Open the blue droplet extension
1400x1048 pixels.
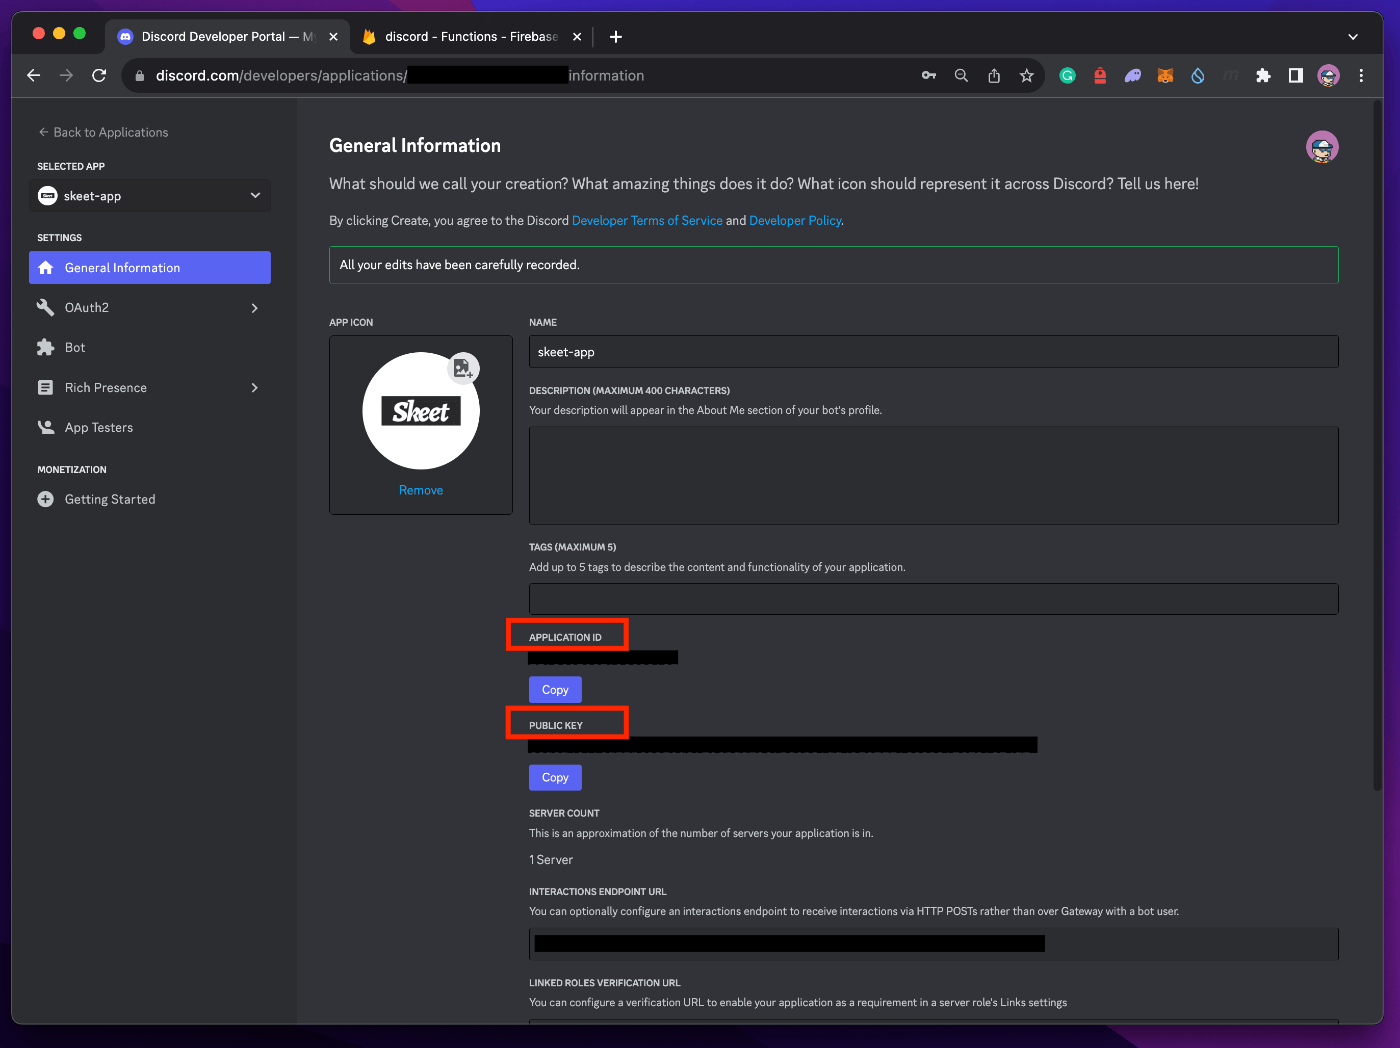1198,76
